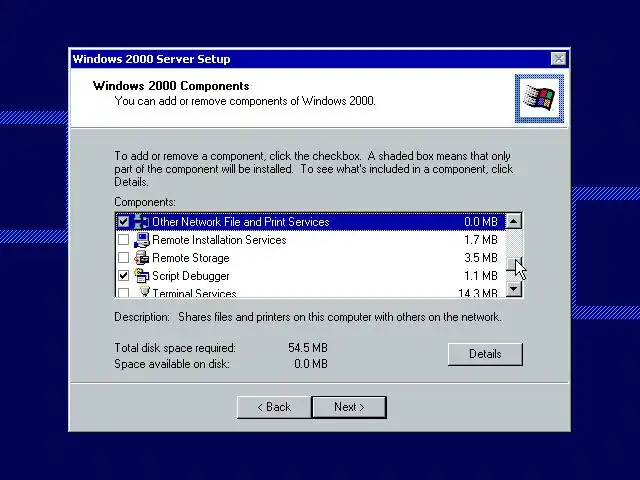Select the Remote Installation Services row text

coord(219,240)
